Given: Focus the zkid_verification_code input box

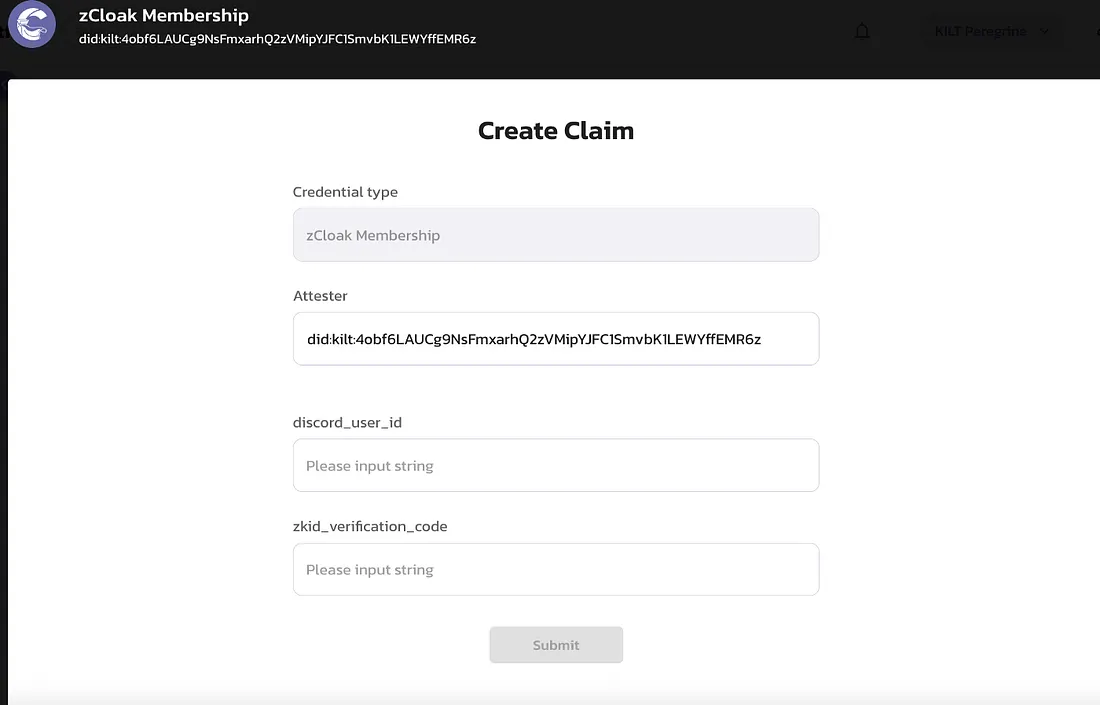Looking at the screenshot, I should [x=556, y=570].
